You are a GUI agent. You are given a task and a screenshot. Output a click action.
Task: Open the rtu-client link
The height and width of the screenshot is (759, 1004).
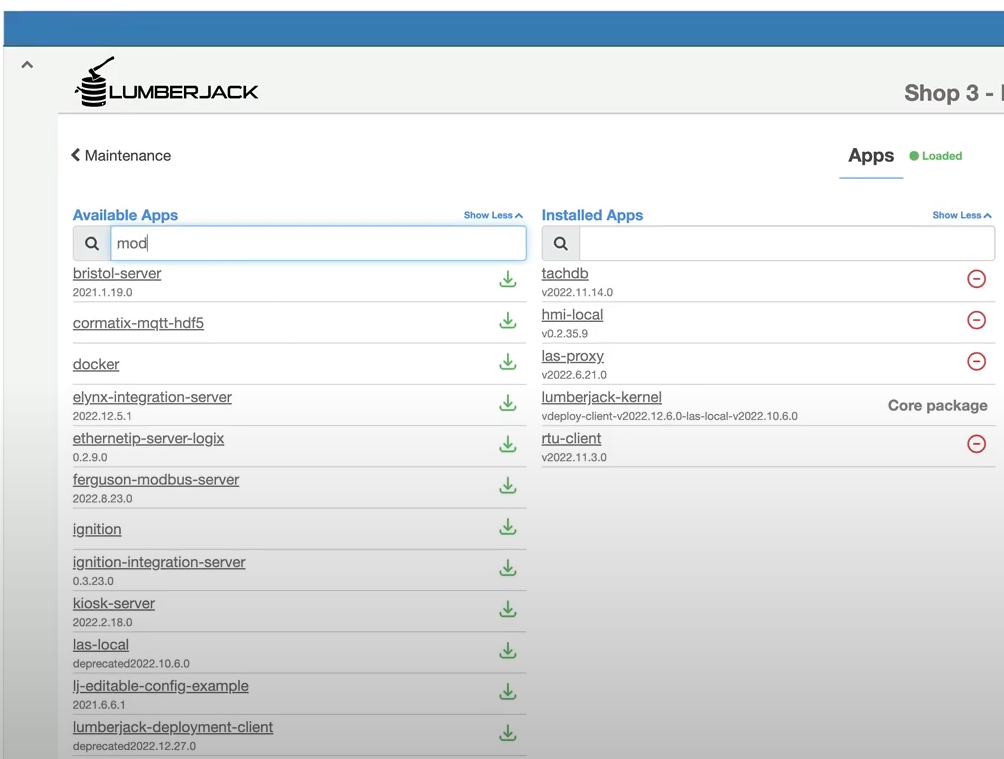[x=571, y=439]
